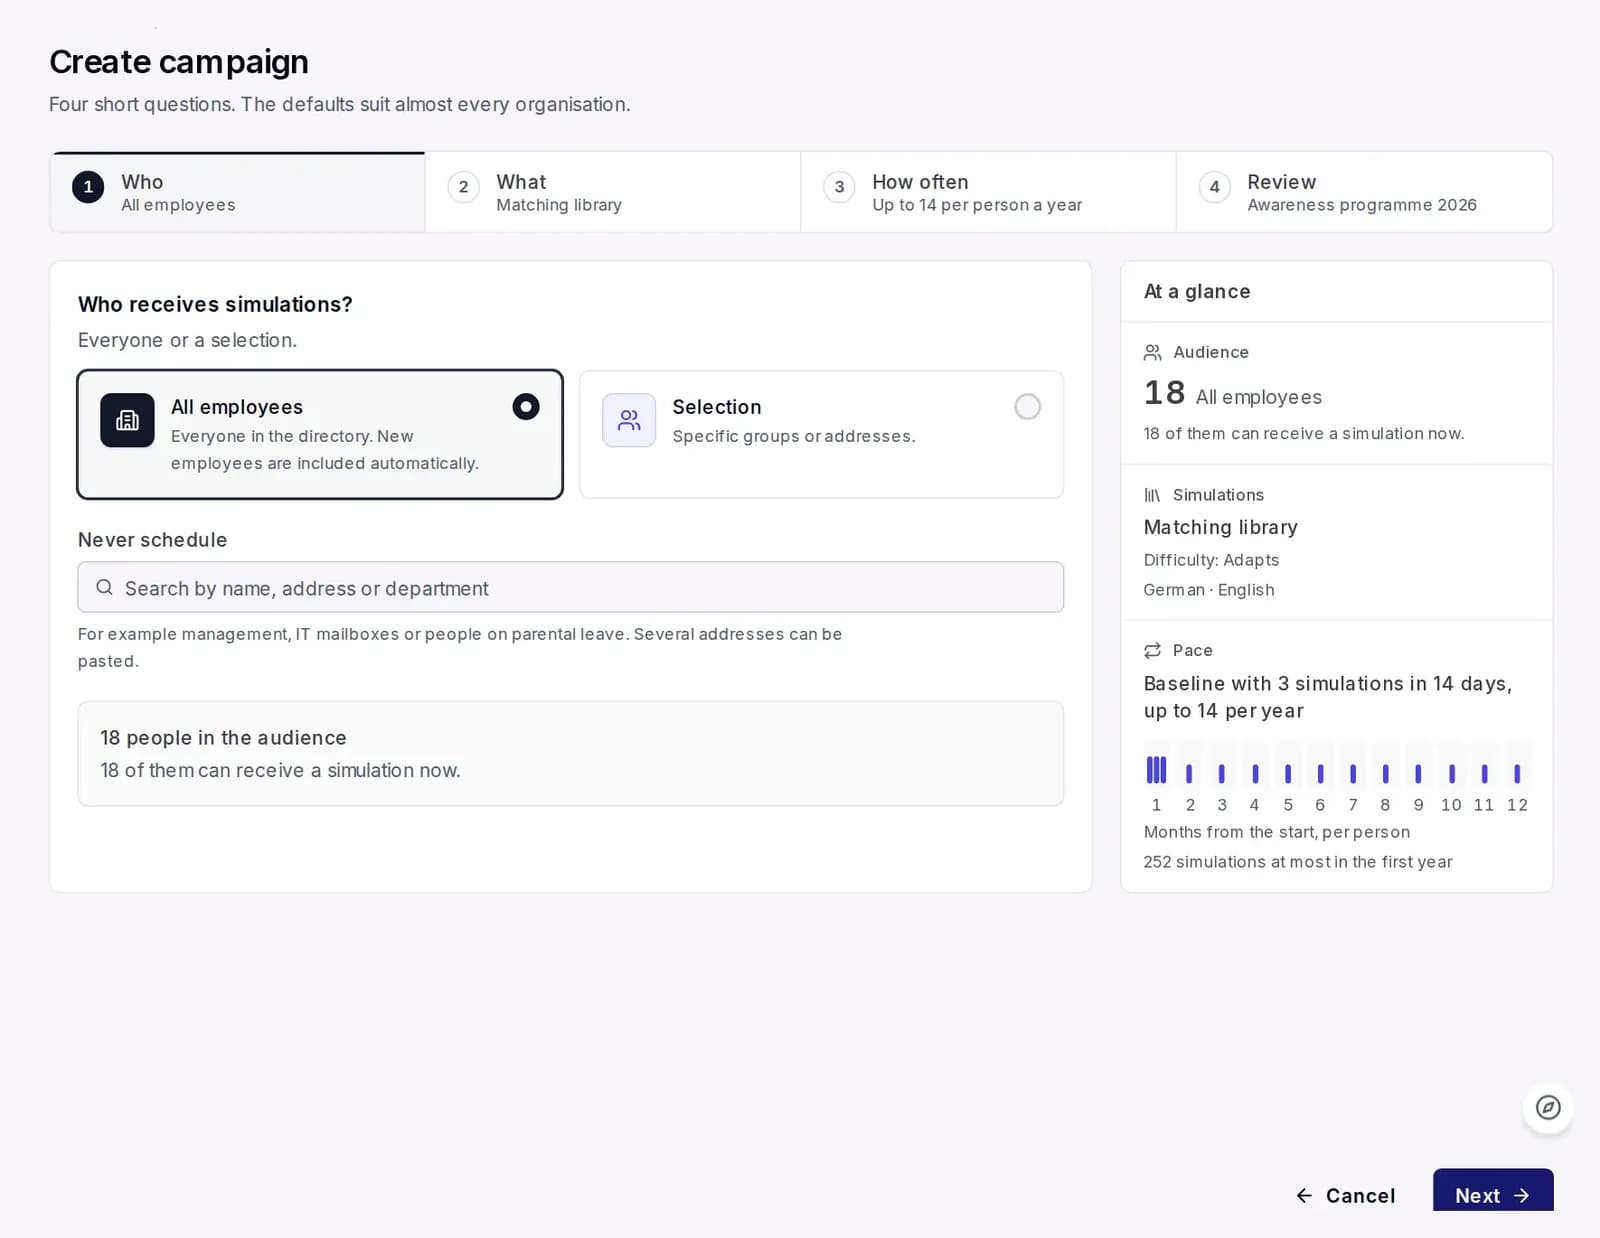Select the All employees radio button
This screenshot has height=1238, width=1600.
[526, 407]
